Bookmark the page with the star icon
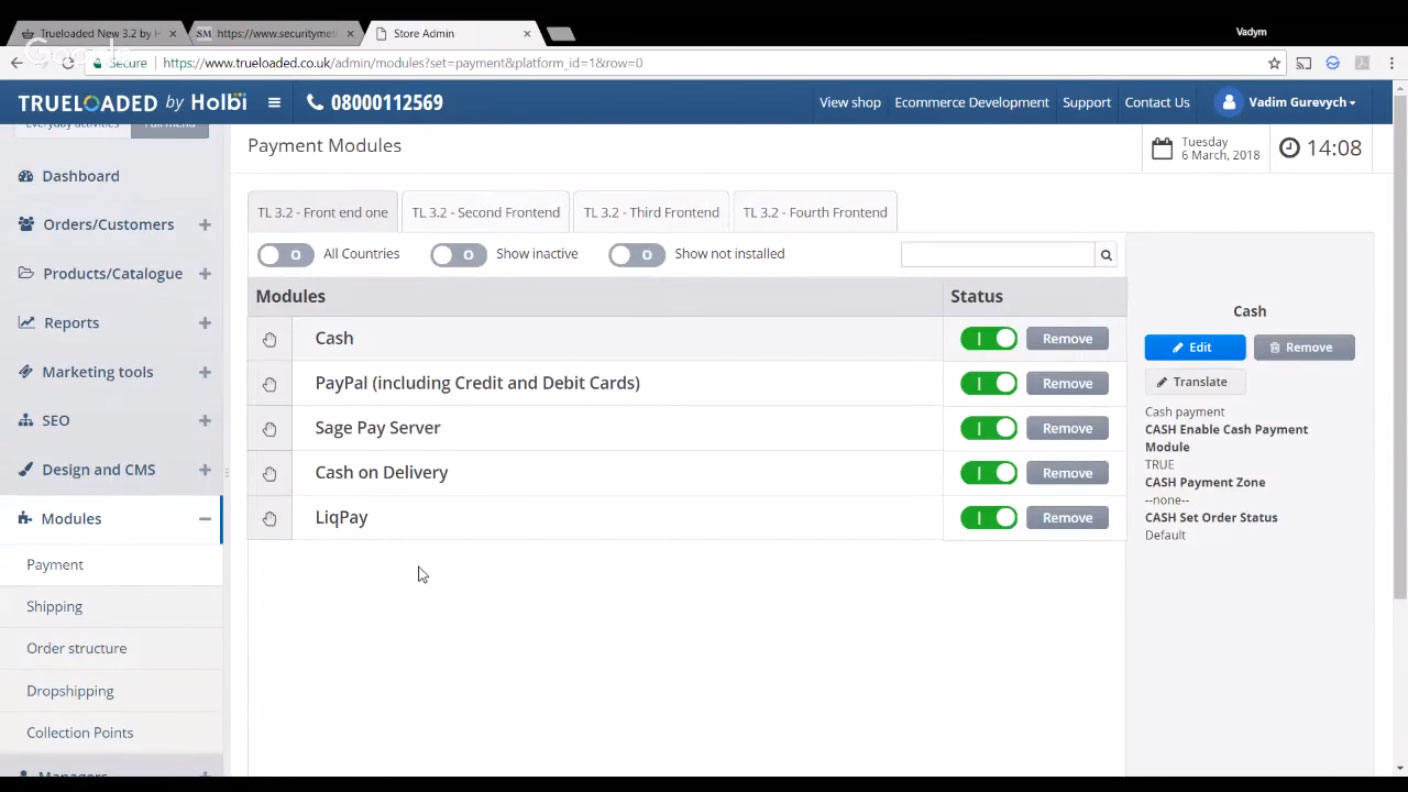The image size is (1408, 792). click(x=1274, y=63)
